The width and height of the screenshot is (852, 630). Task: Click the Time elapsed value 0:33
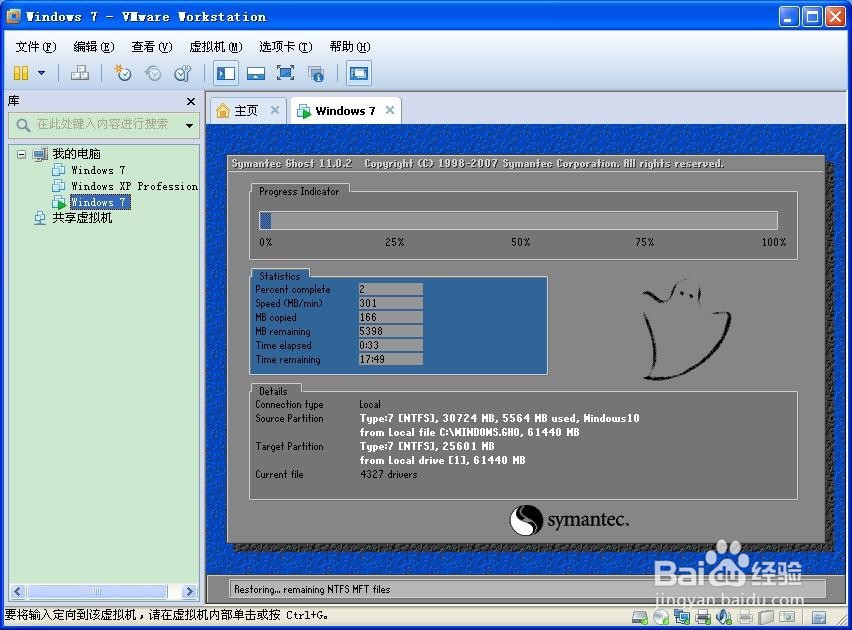point(390,345)
